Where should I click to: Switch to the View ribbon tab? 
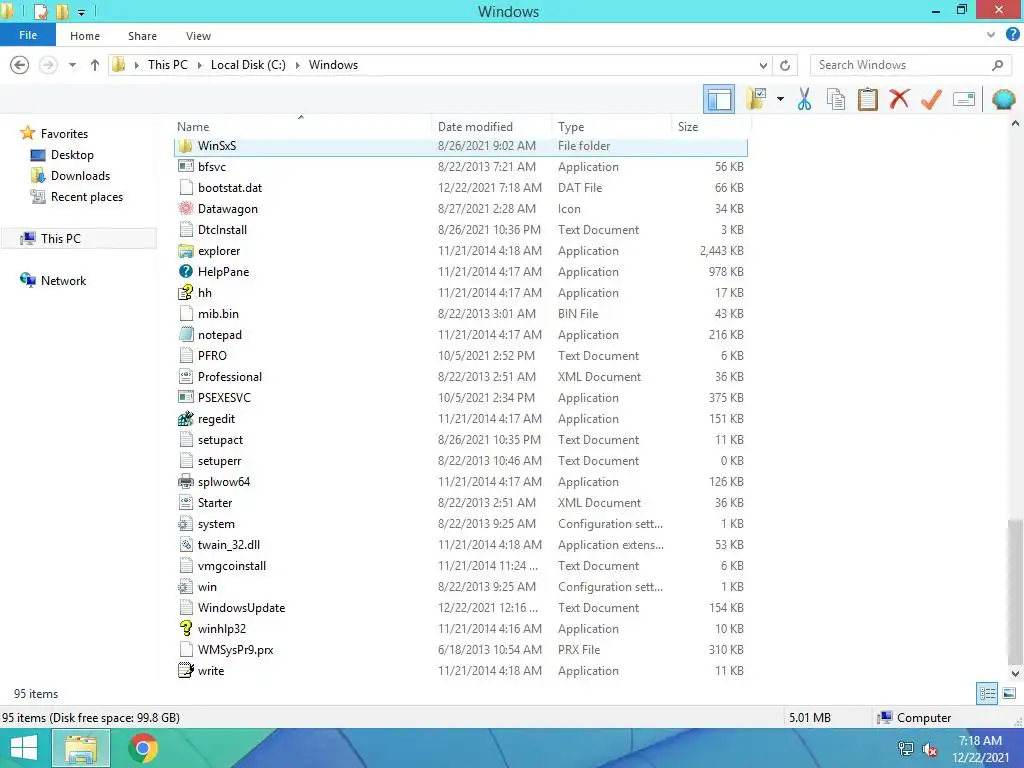pos(198,36)
